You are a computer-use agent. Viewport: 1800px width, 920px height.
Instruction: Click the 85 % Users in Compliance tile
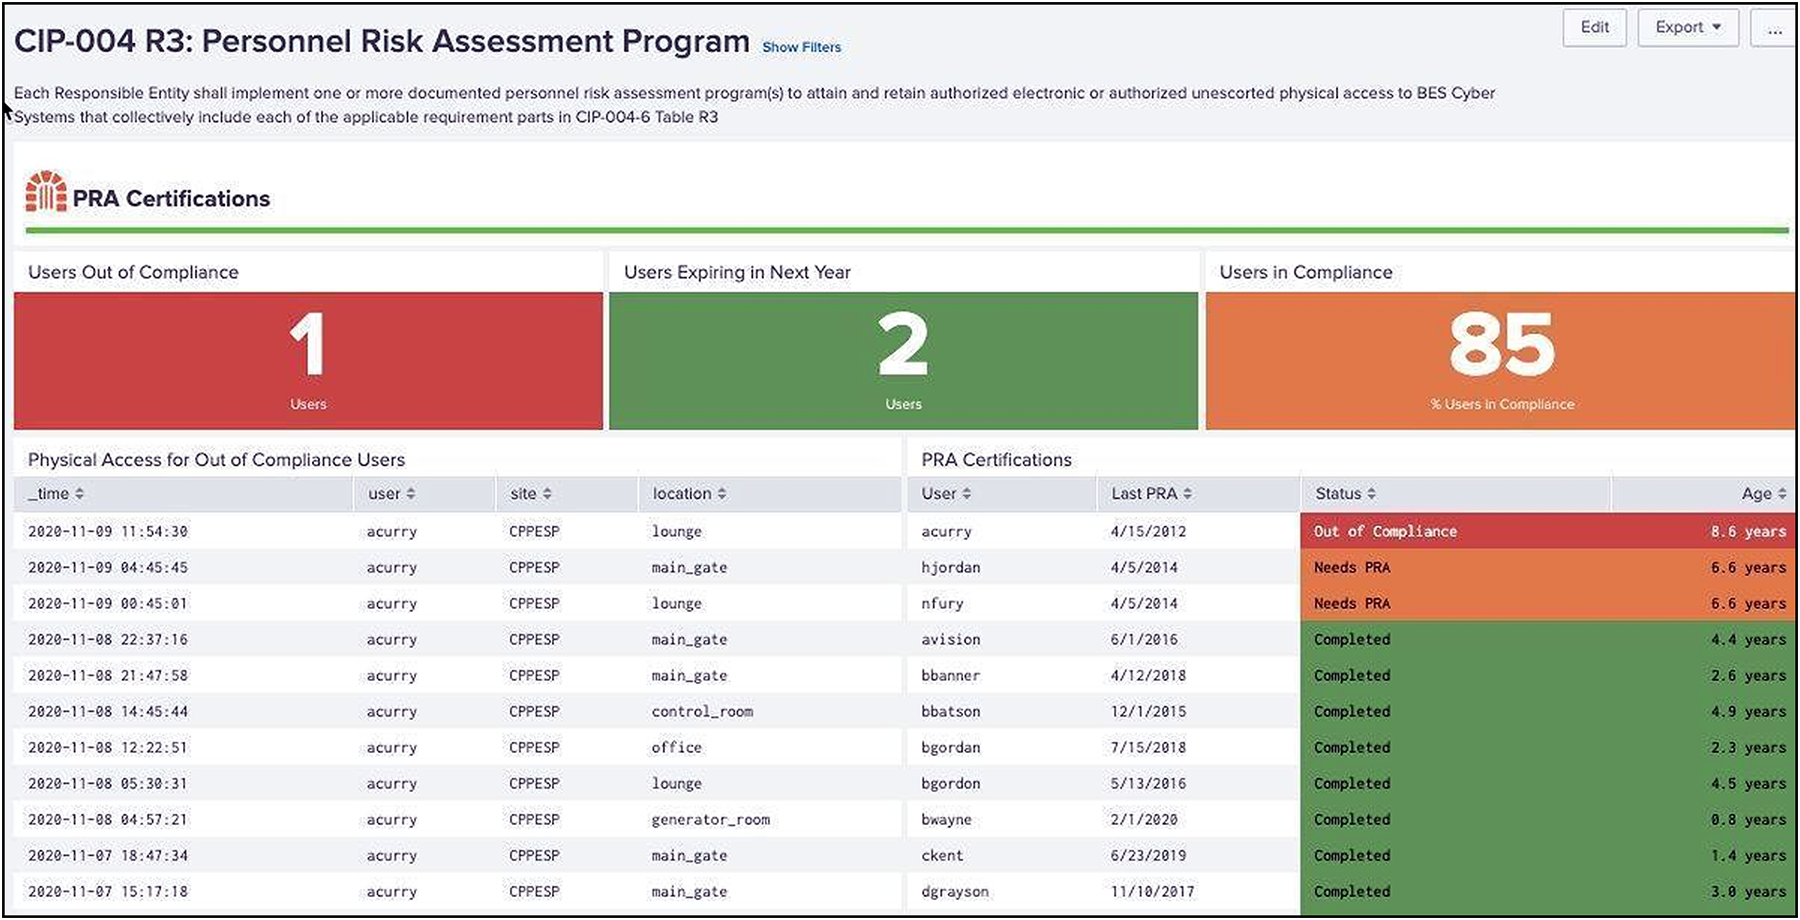point(1501,361)
